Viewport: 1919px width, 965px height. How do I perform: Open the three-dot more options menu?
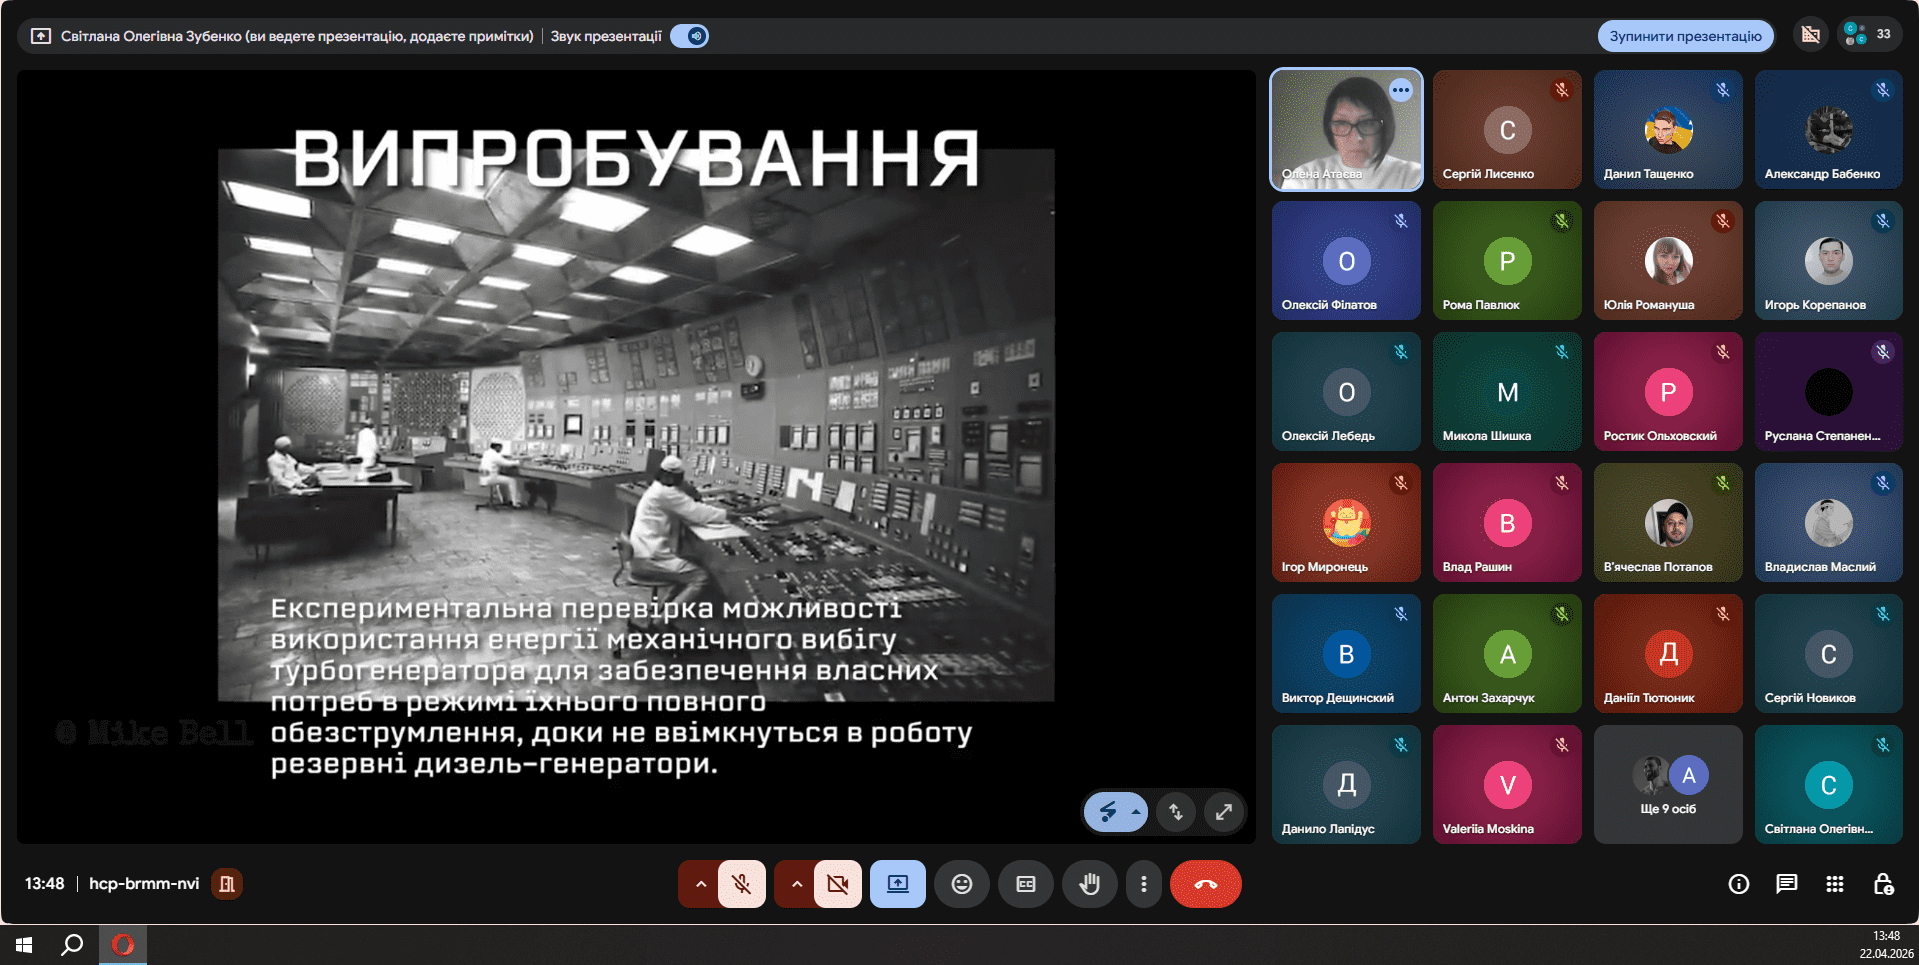[x=1143, y=884]
